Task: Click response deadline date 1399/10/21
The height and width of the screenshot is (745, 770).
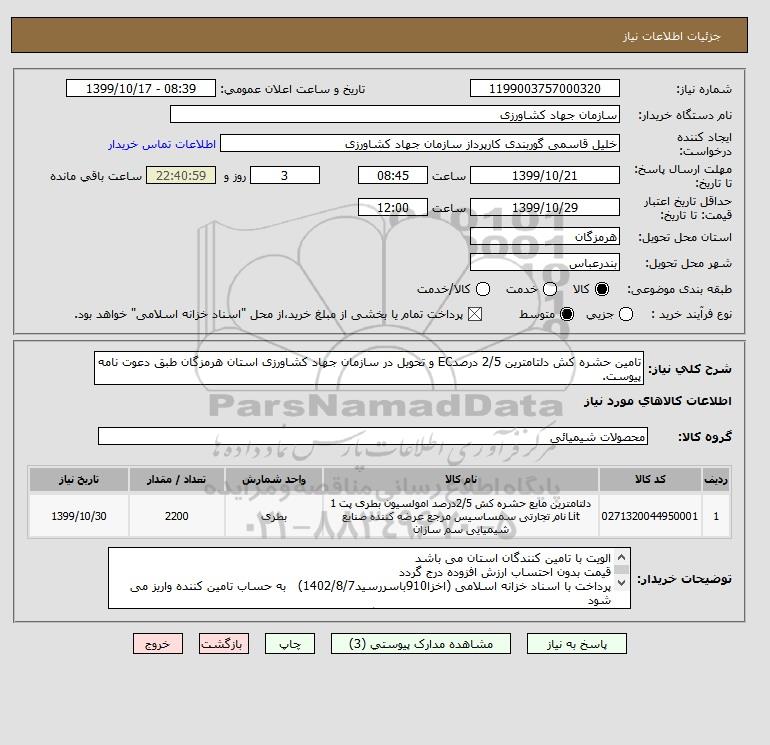Action: click(545, 175)
